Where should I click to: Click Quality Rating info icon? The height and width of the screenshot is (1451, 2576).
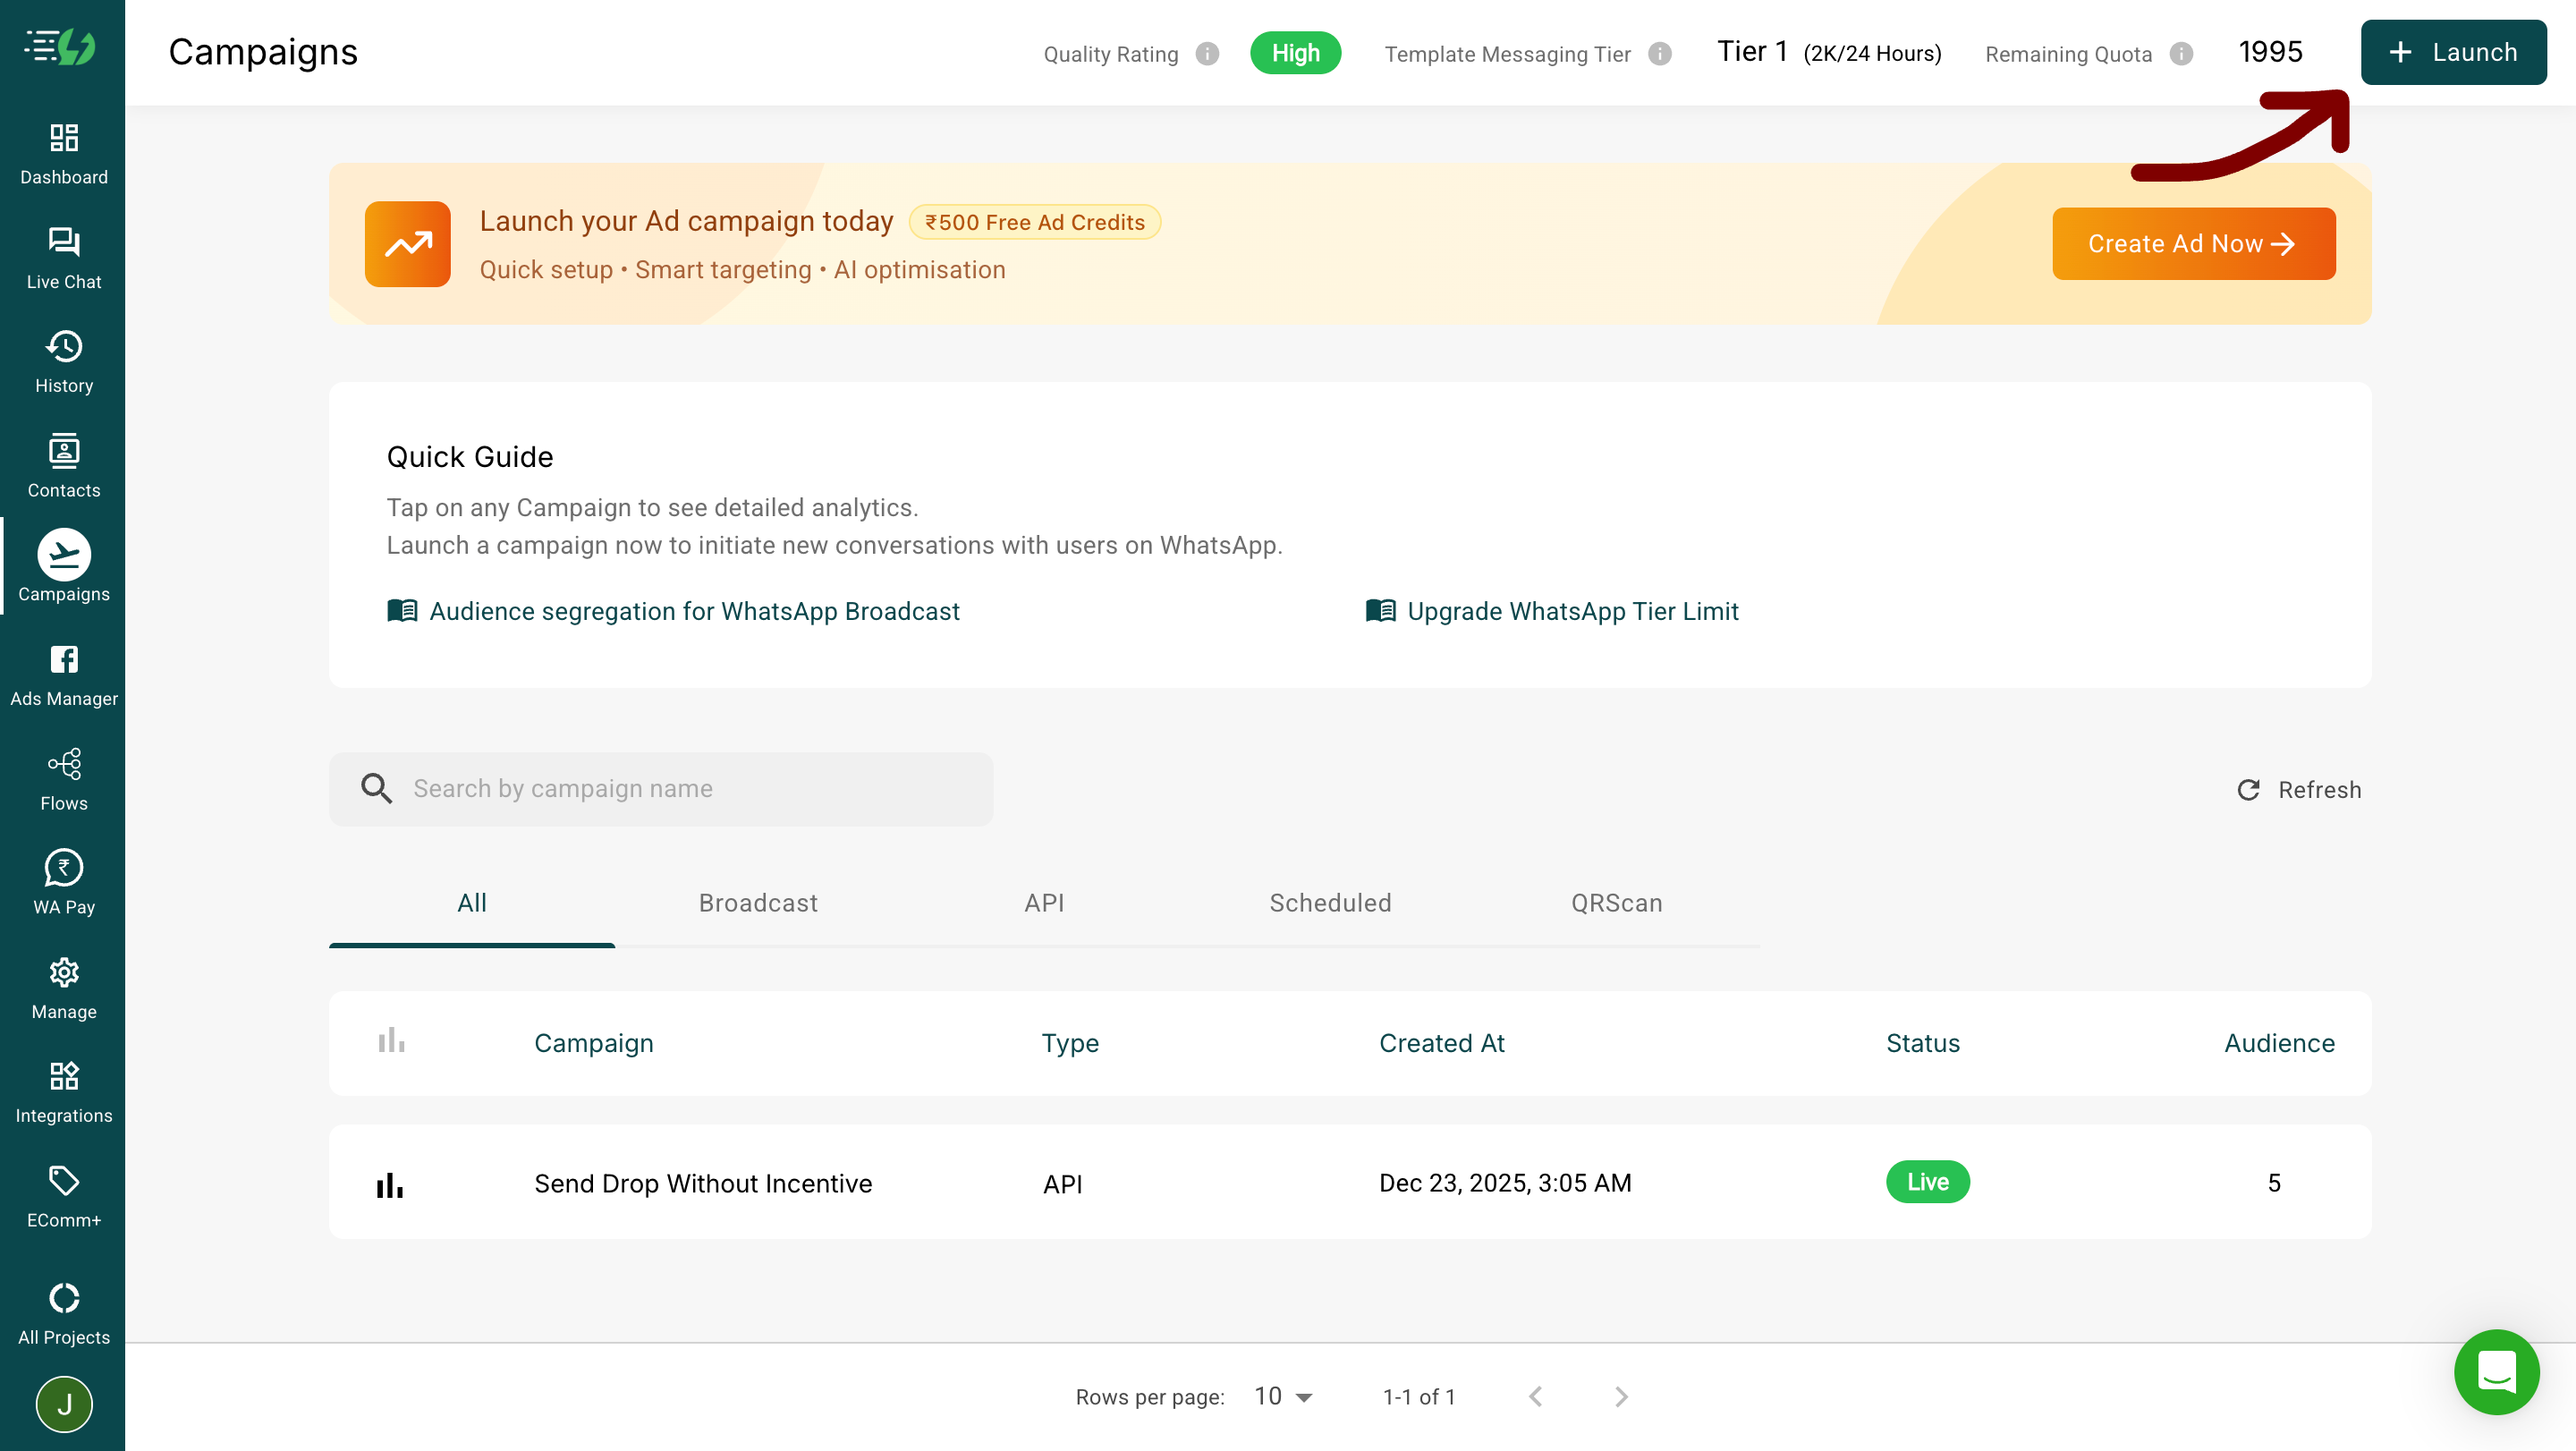point(1207,54)
